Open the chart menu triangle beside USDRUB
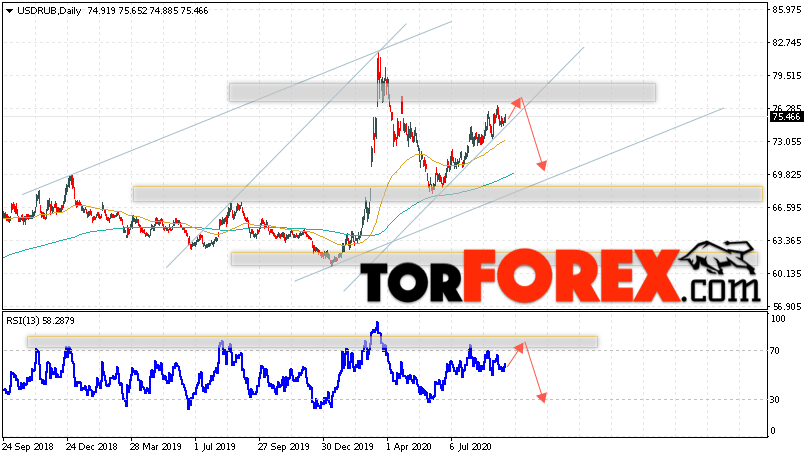The image size is (808, 458). (9, 11)
